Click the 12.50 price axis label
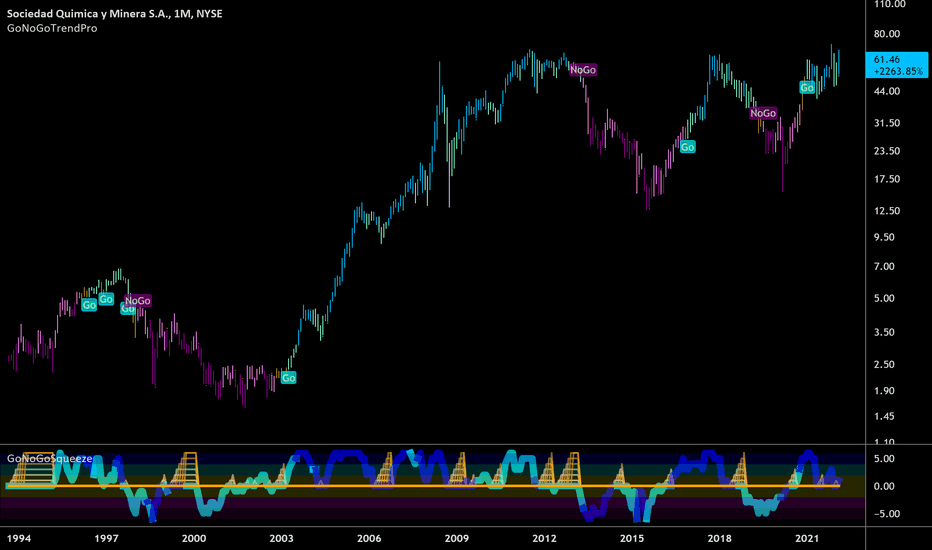Screen dimensions: 932x550 pyautogui.click(x=887, y=210)
